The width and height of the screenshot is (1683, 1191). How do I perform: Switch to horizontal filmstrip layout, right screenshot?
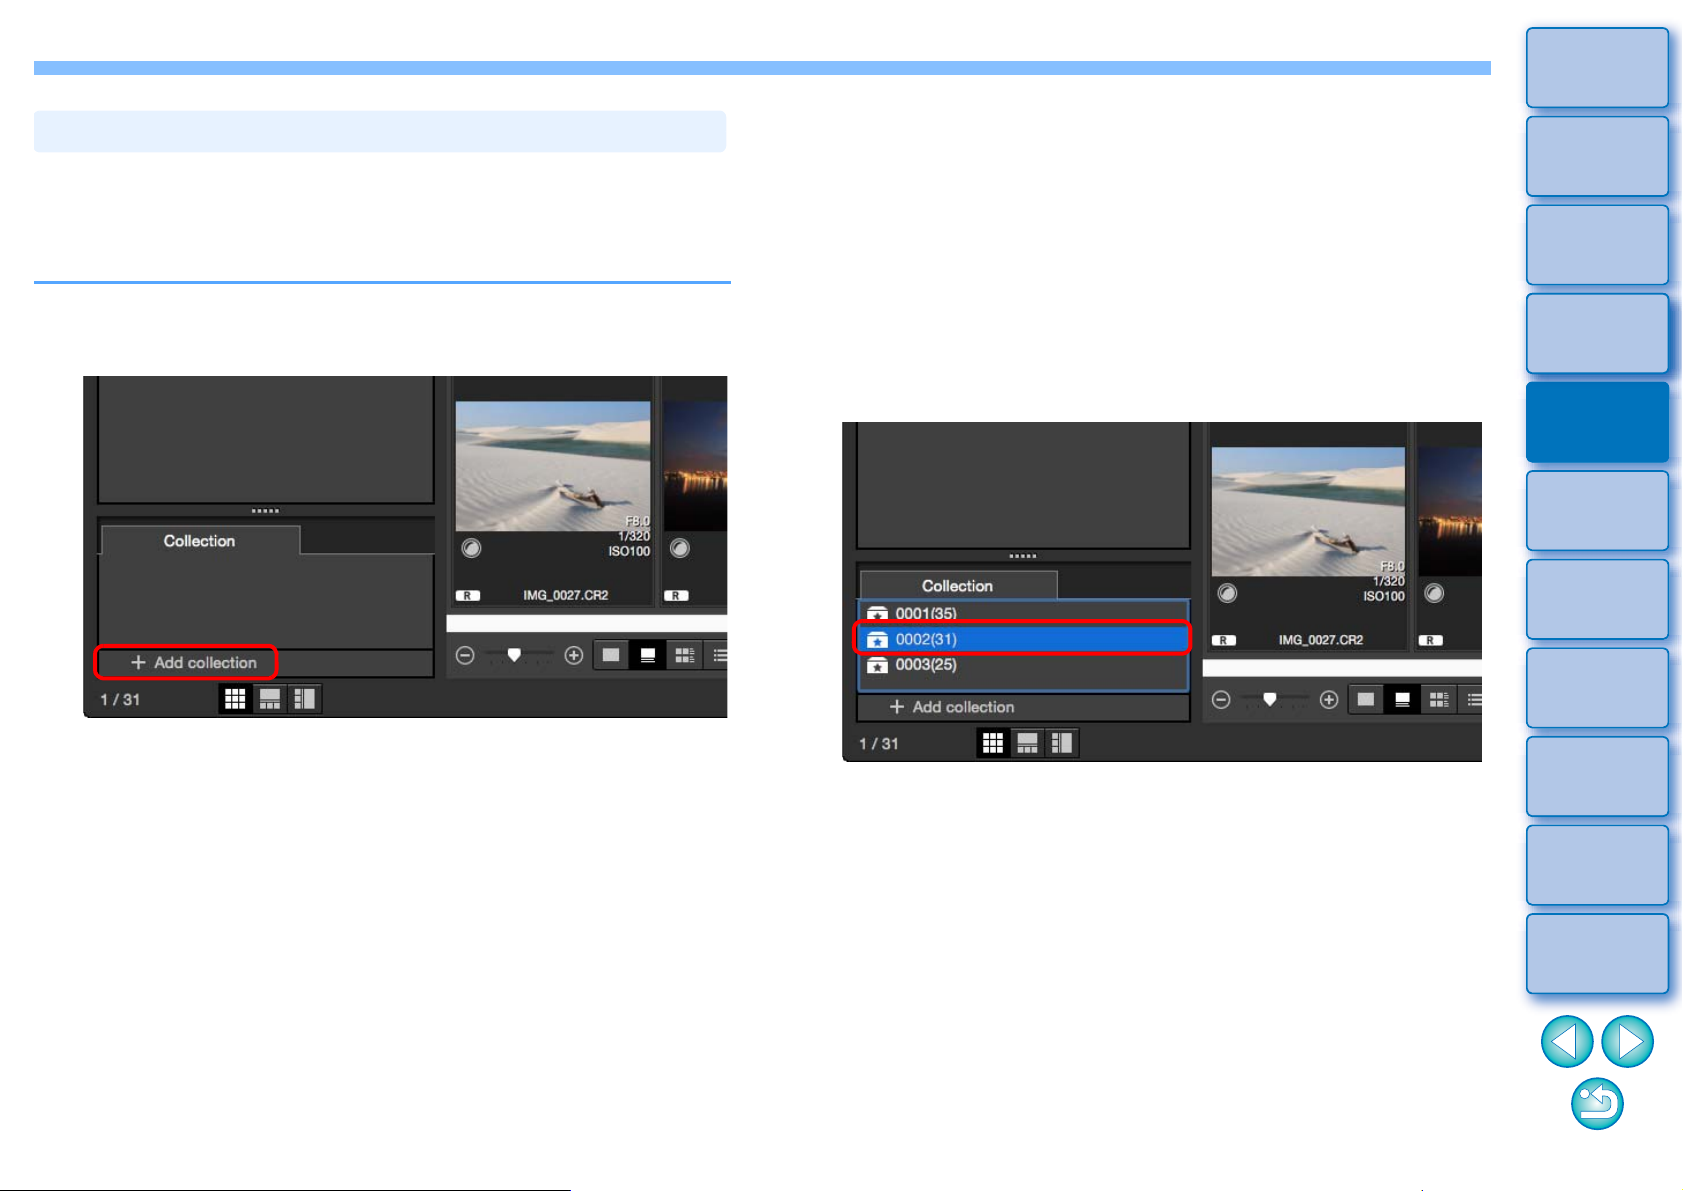coord(1028,743)
